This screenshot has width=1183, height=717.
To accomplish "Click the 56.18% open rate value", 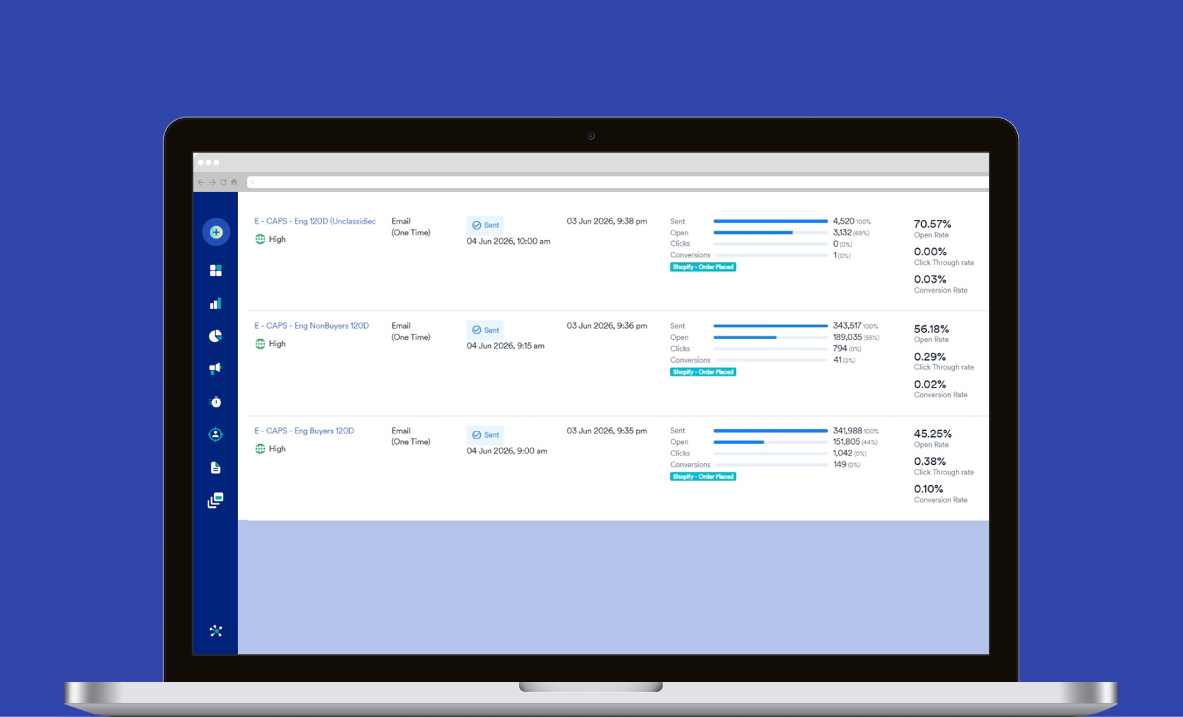I will pos(932,329).
